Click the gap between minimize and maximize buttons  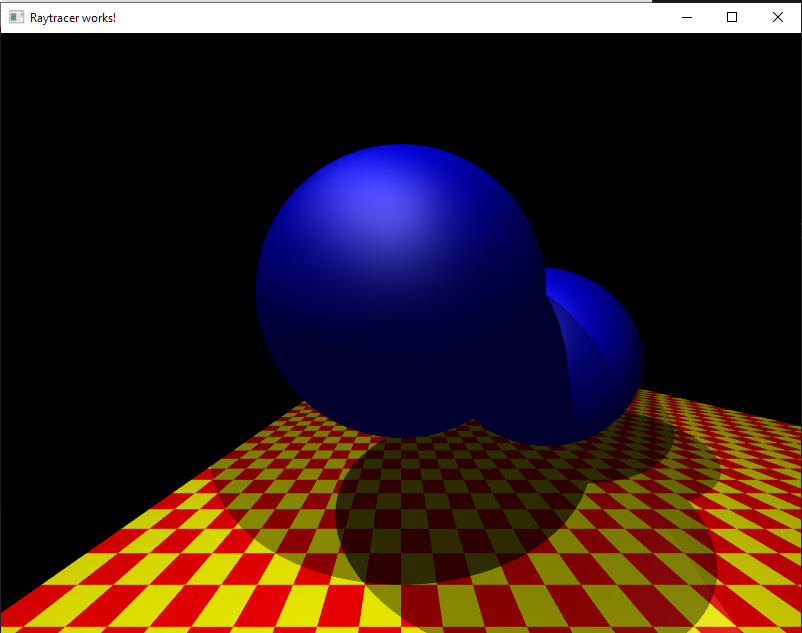coord(708,17)
